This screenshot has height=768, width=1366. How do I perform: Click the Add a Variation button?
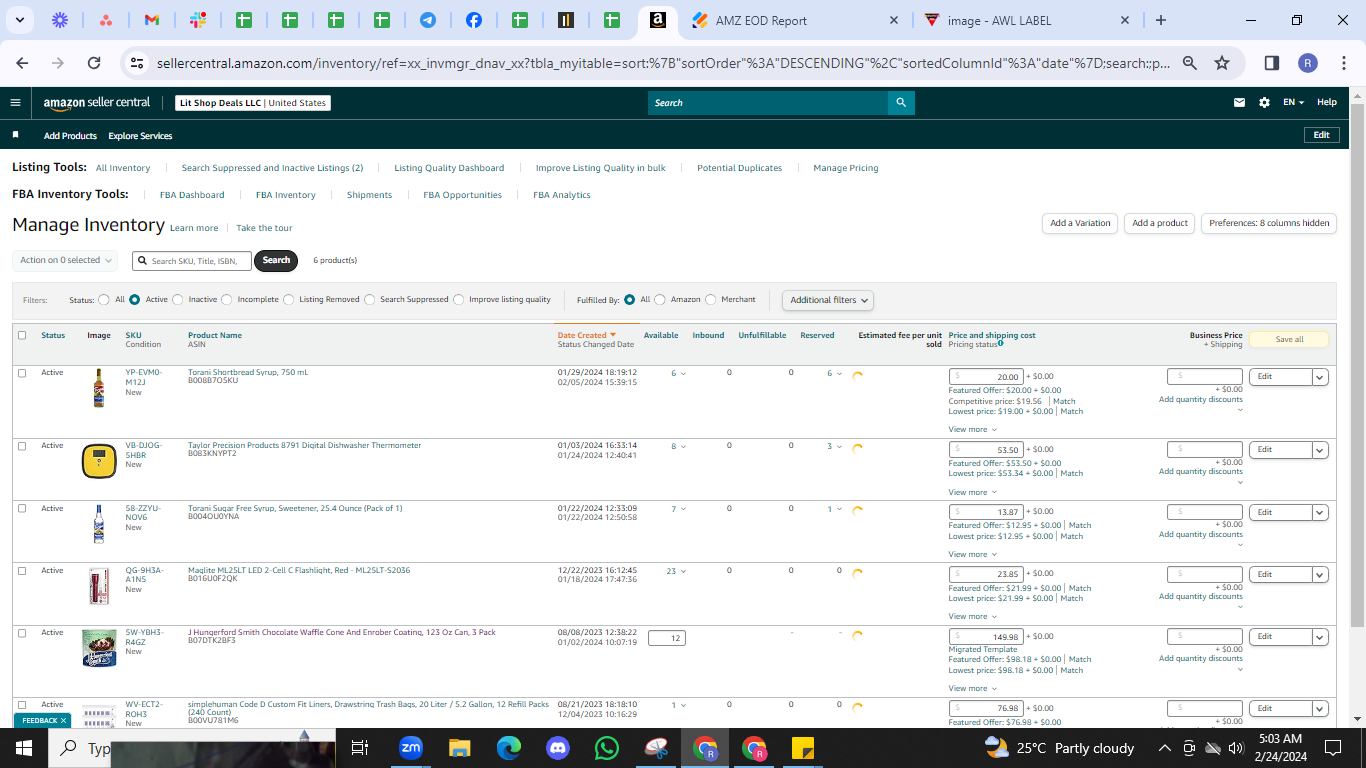(1080, 223)
